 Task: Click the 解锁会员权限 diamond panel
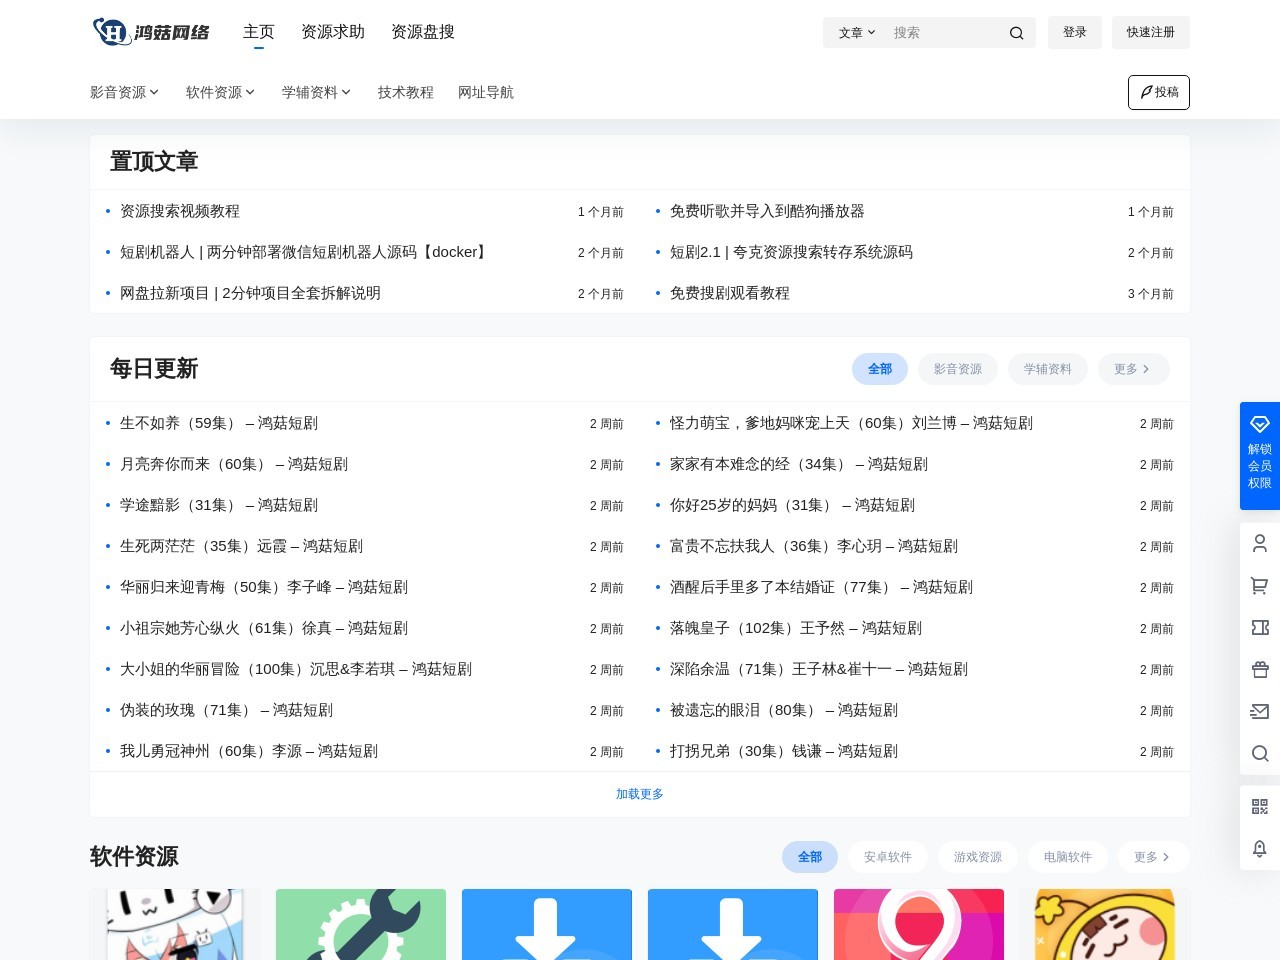1260,456
